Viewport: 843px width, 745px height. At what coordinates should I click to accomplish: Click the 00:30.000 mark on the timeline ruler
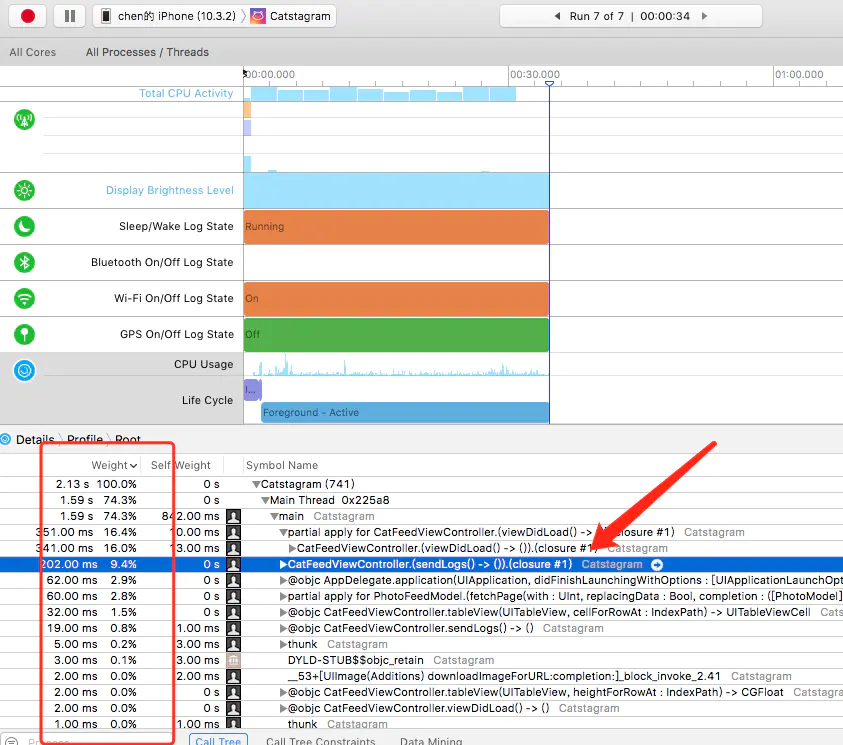point(534,74)
